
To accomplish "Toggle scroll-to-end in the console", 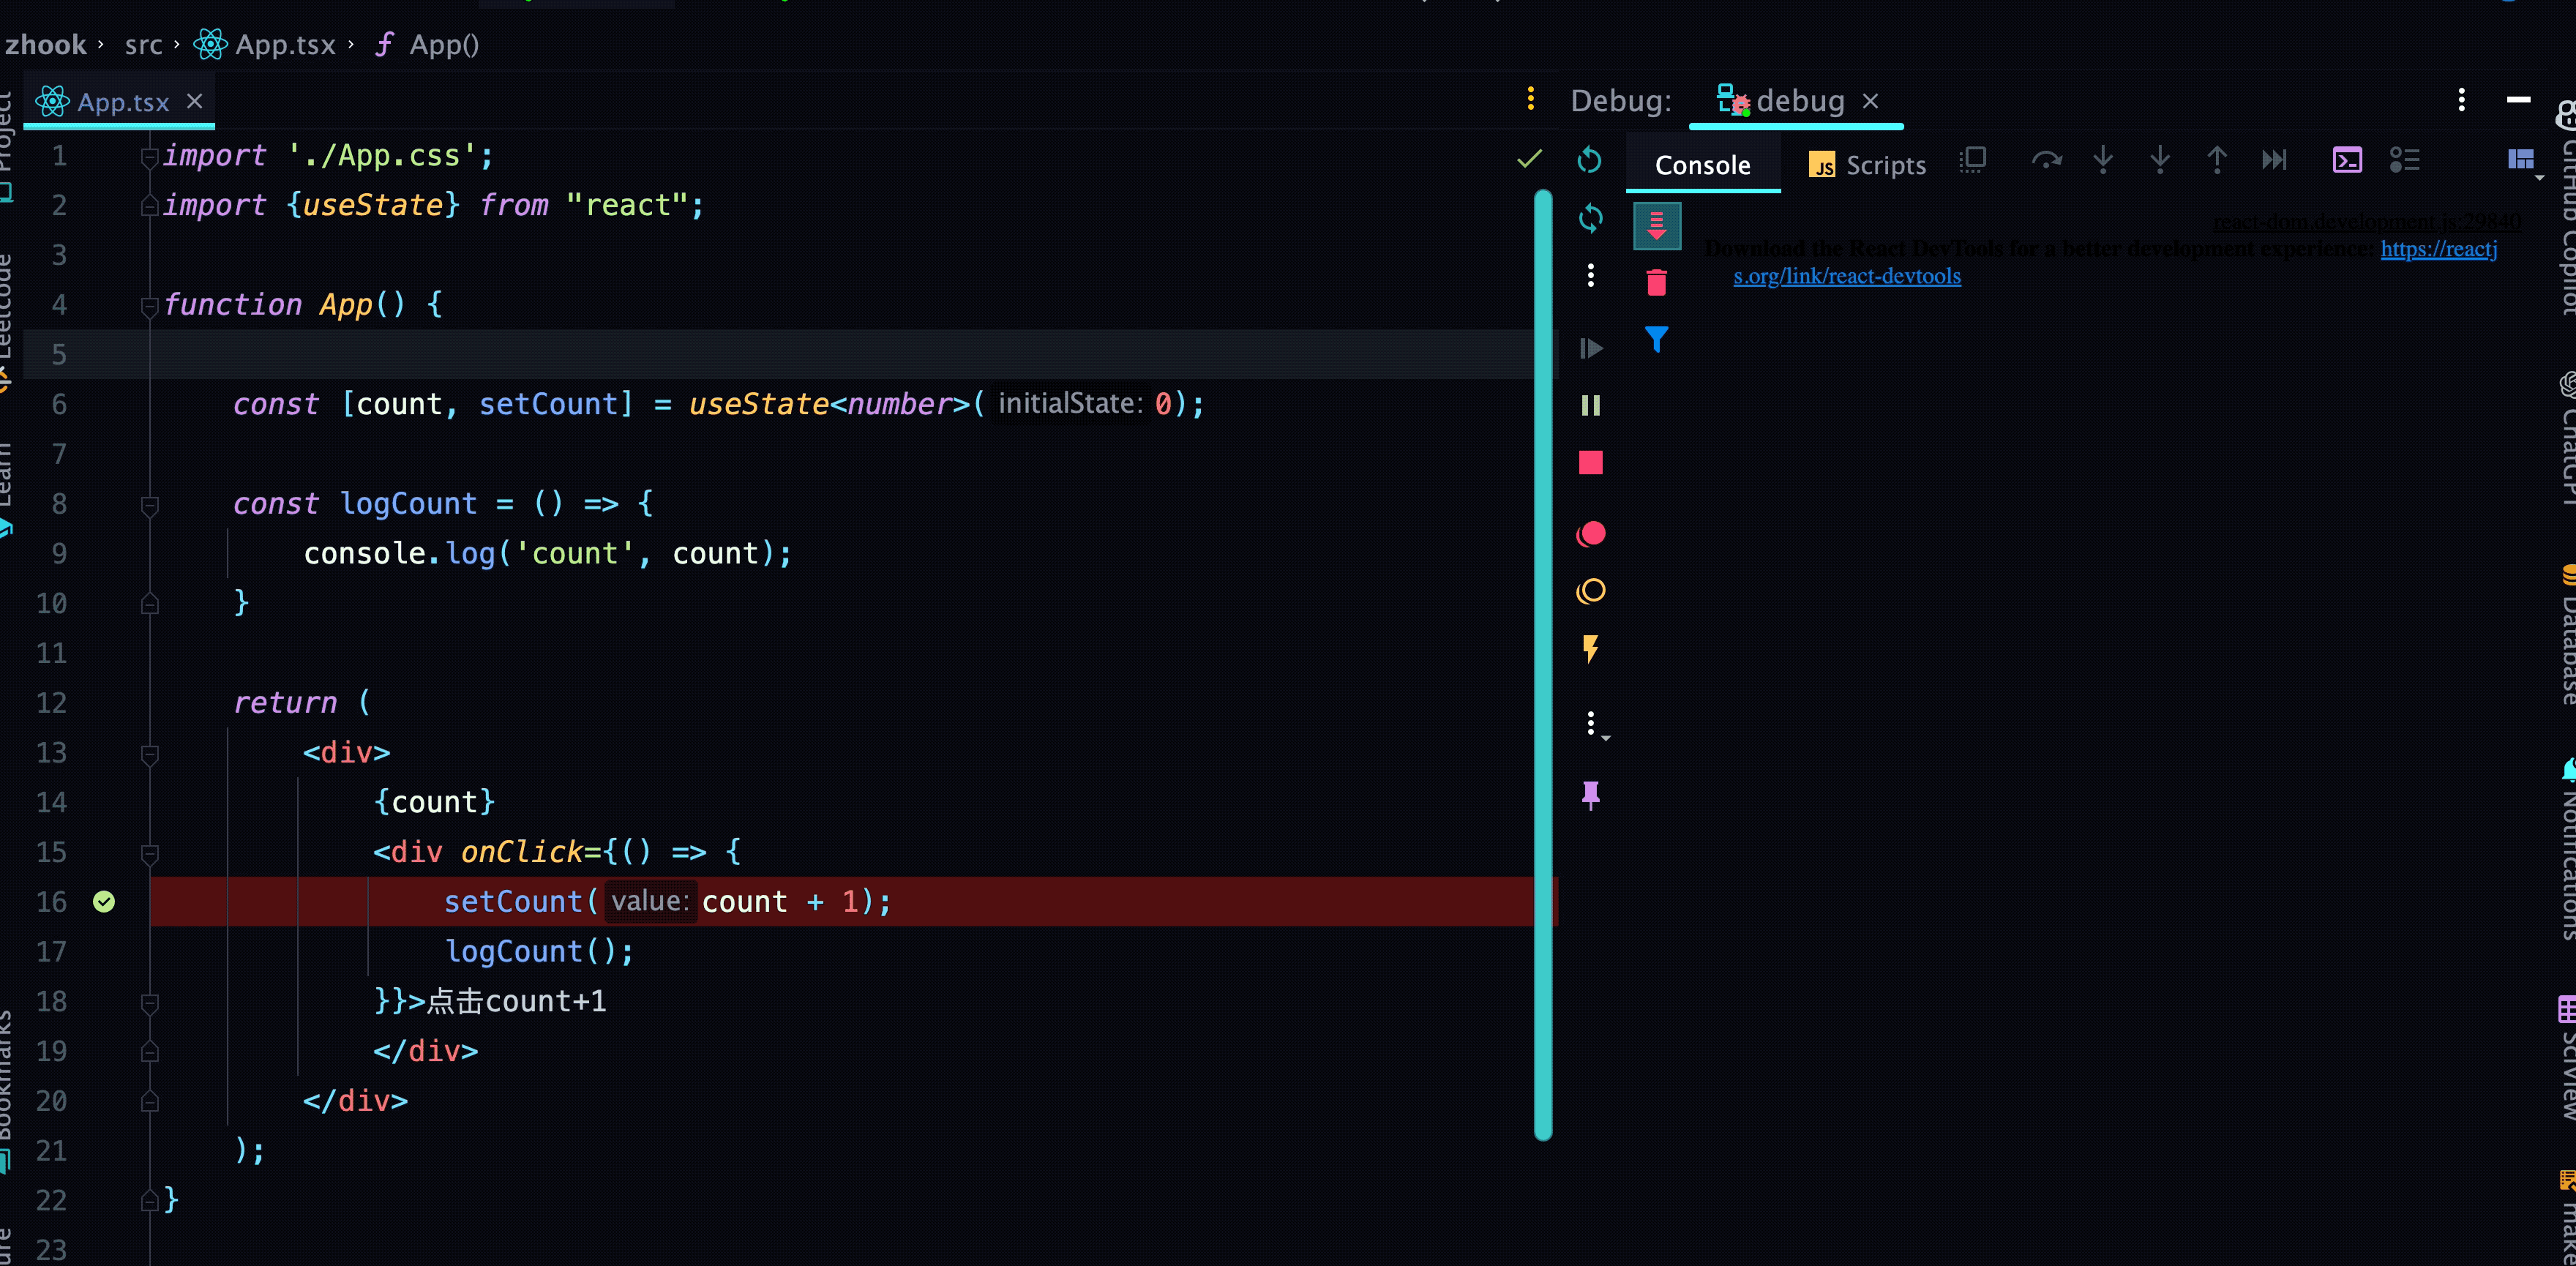I will pyautogui.click(x=1657, y=225).
